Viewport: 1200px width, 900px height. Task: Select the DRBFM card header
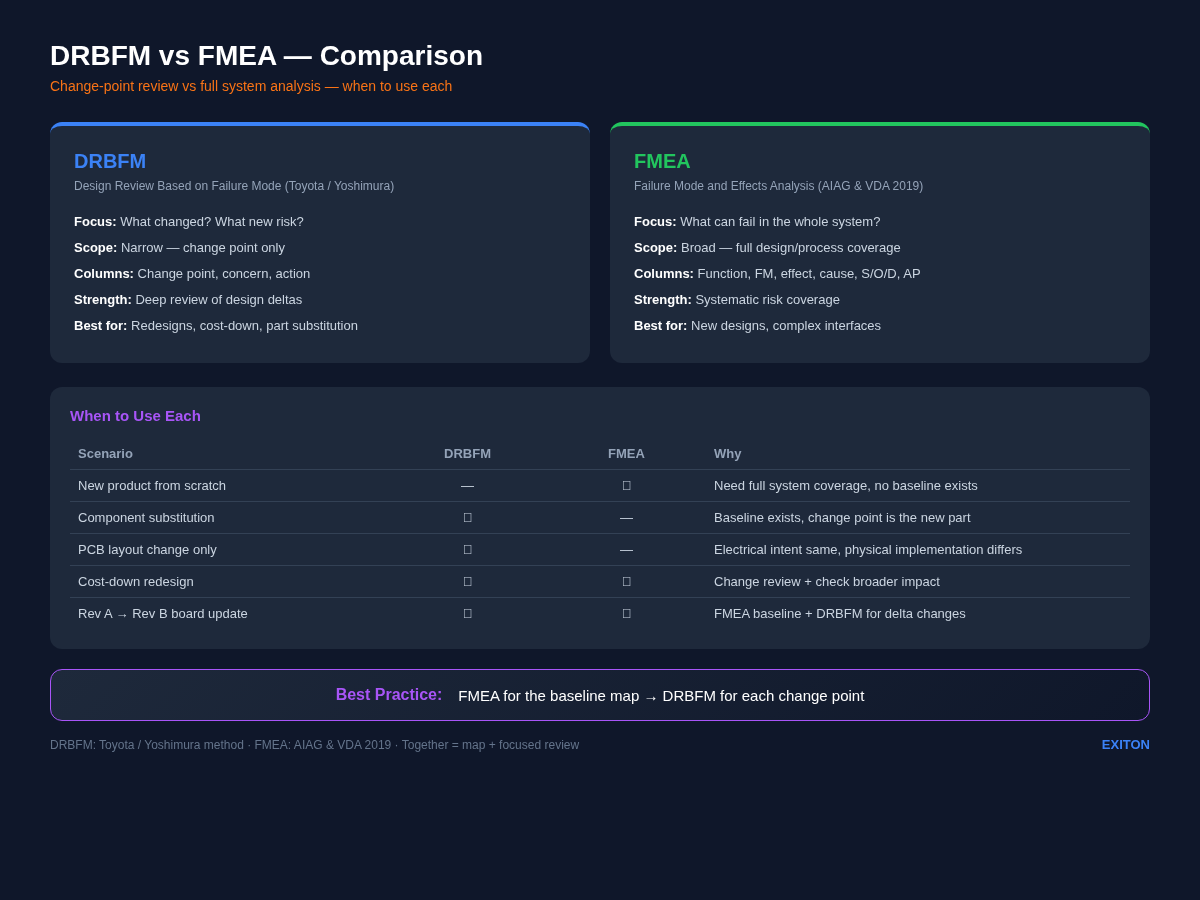(110, 161)
